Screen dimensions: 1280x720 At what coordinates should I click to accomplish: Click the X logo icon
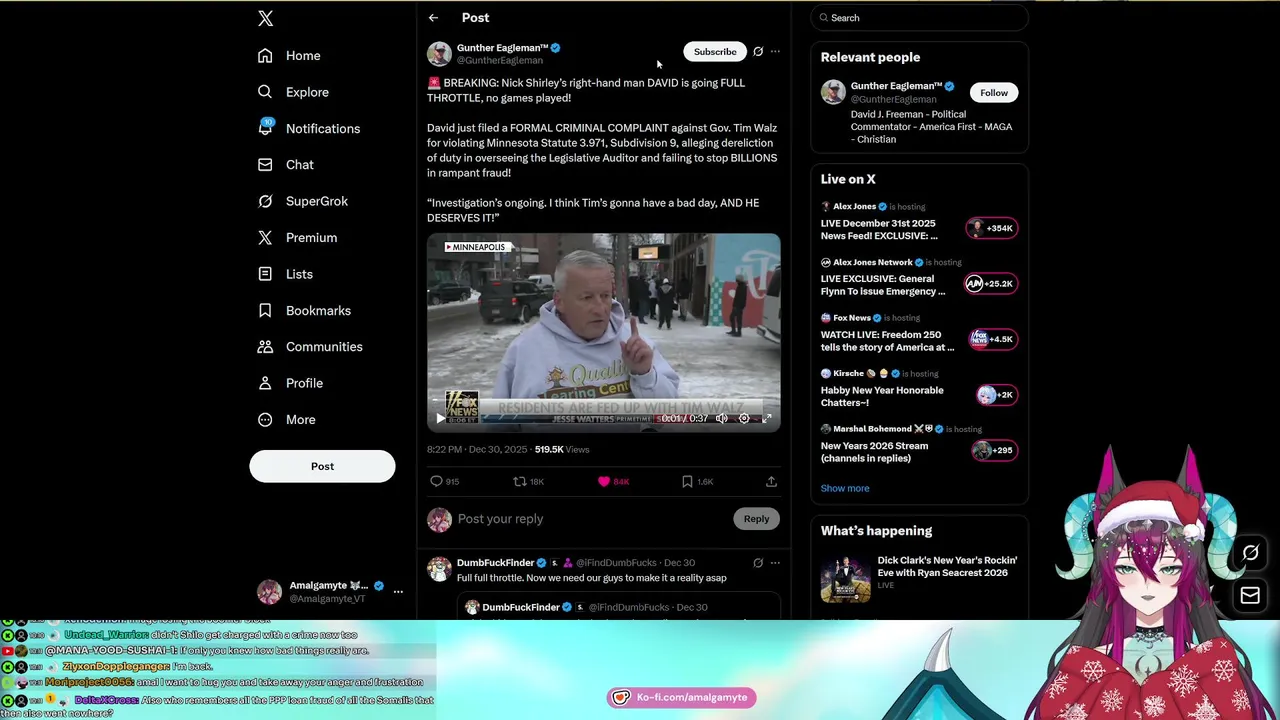pos(265,18)
